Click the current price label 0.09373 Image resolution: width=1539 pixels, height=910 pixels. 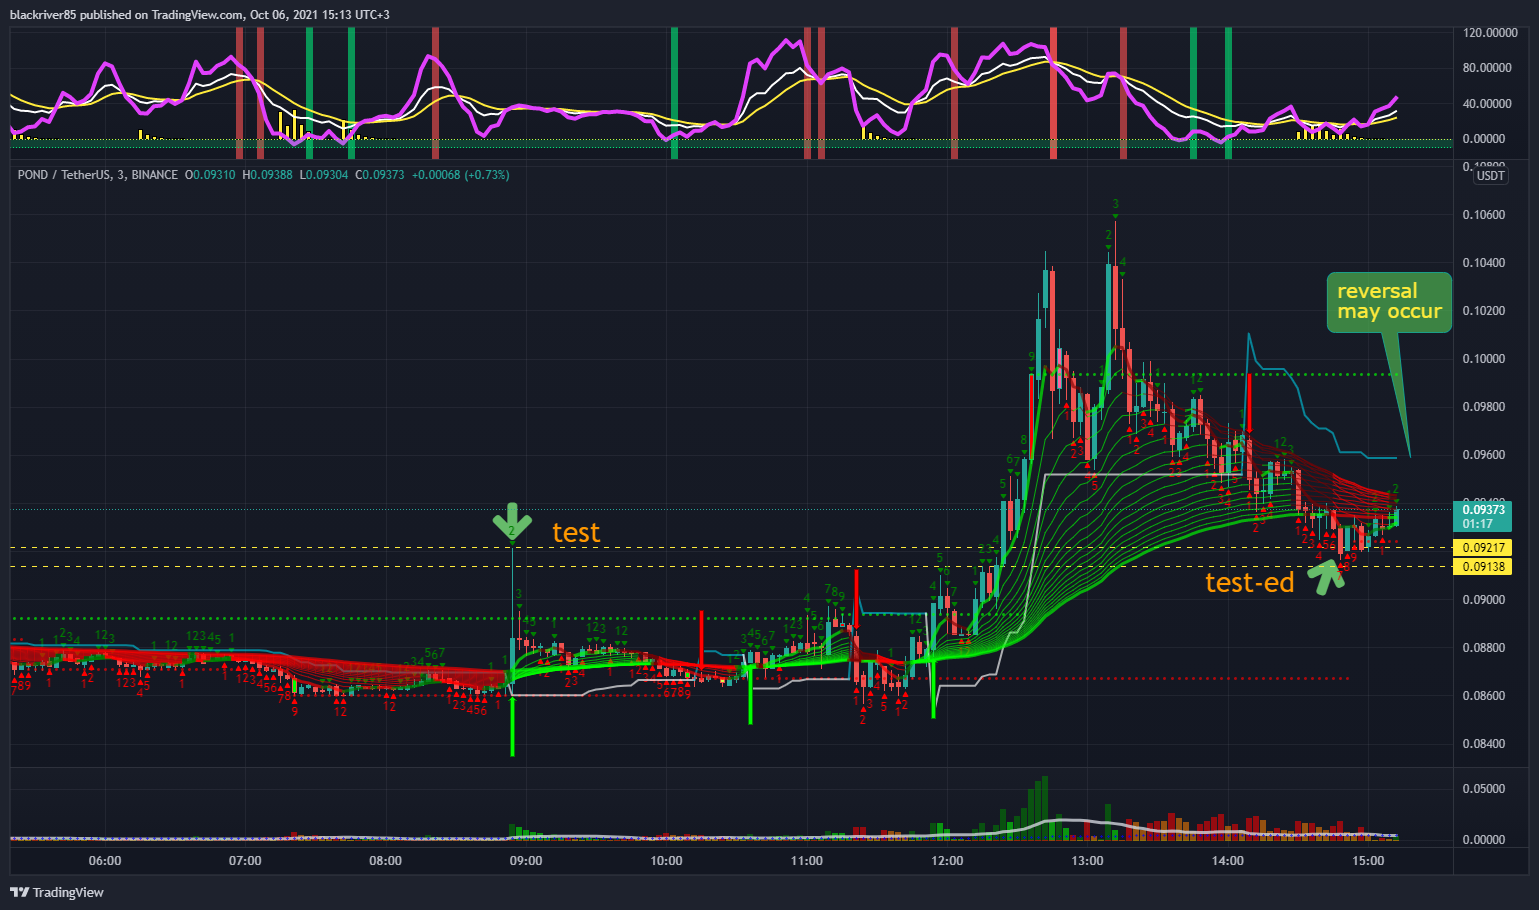point(1483,510)
